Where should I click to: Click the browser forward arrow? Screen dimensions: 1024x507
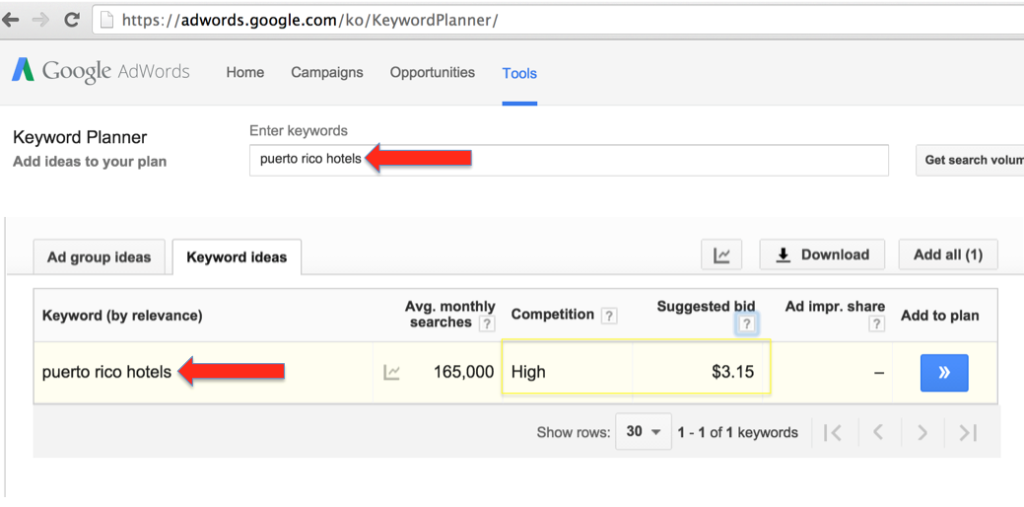coord(40,20)
